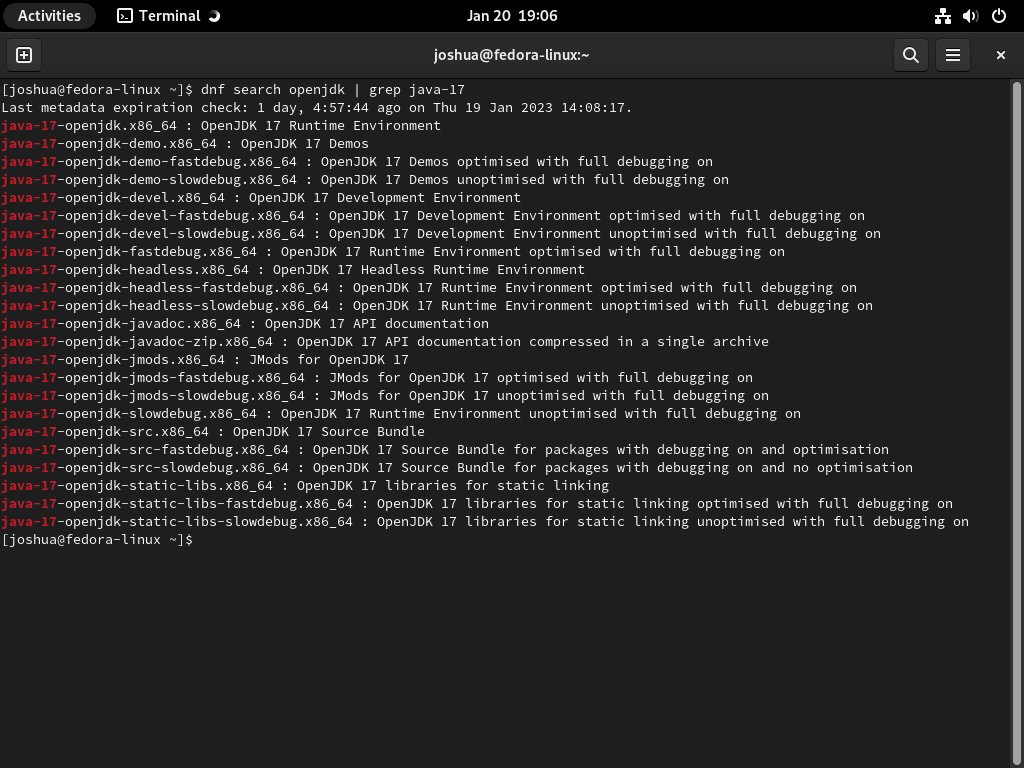Click the hamburger menu icon
1024x768 pixels.
[x=952, y=55]
